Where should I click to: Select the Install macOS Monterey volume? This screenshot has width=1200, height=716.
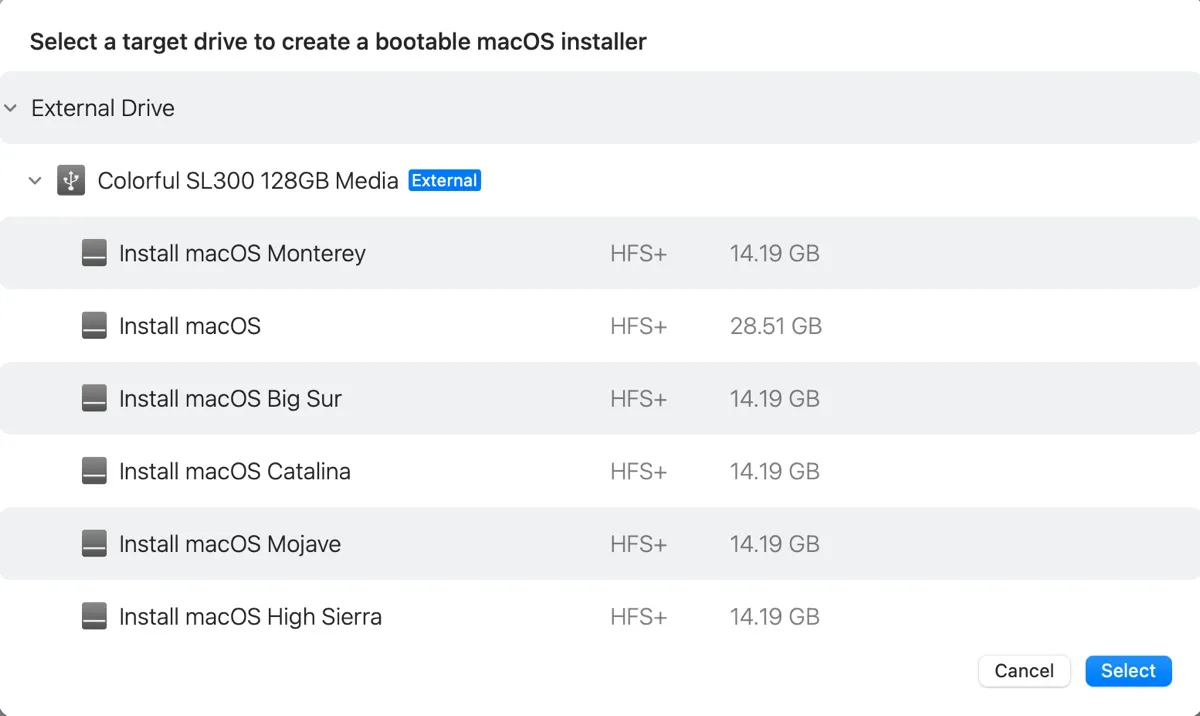coord(600,253)
